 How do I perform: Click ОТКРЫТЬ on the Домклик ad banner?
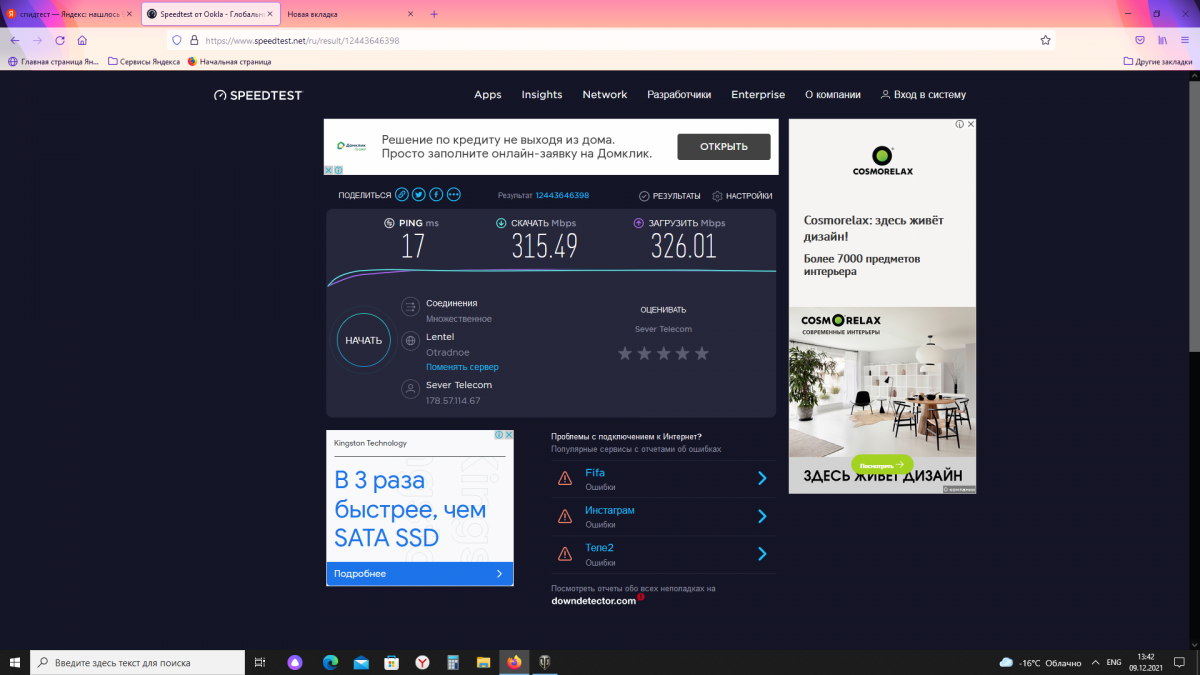pyautogui.click(x=724, y=147)
